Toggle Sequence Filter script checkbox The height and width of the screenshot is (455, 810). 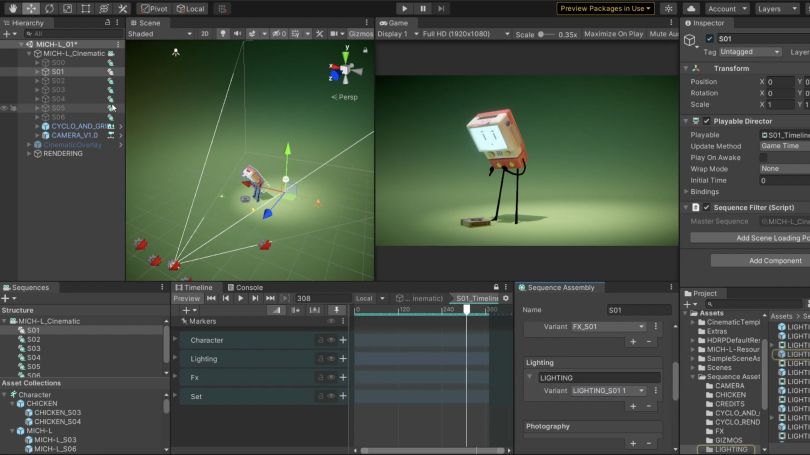(x=706, y=207)
